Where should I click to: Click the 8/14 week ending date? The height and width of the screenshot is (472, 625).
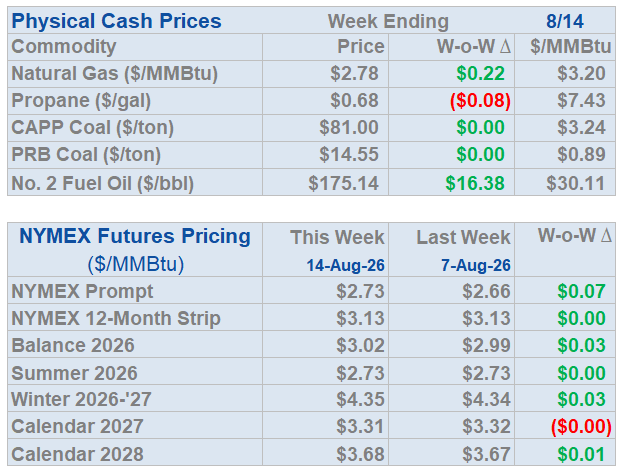pyautogui.click(x=565, y=22)
